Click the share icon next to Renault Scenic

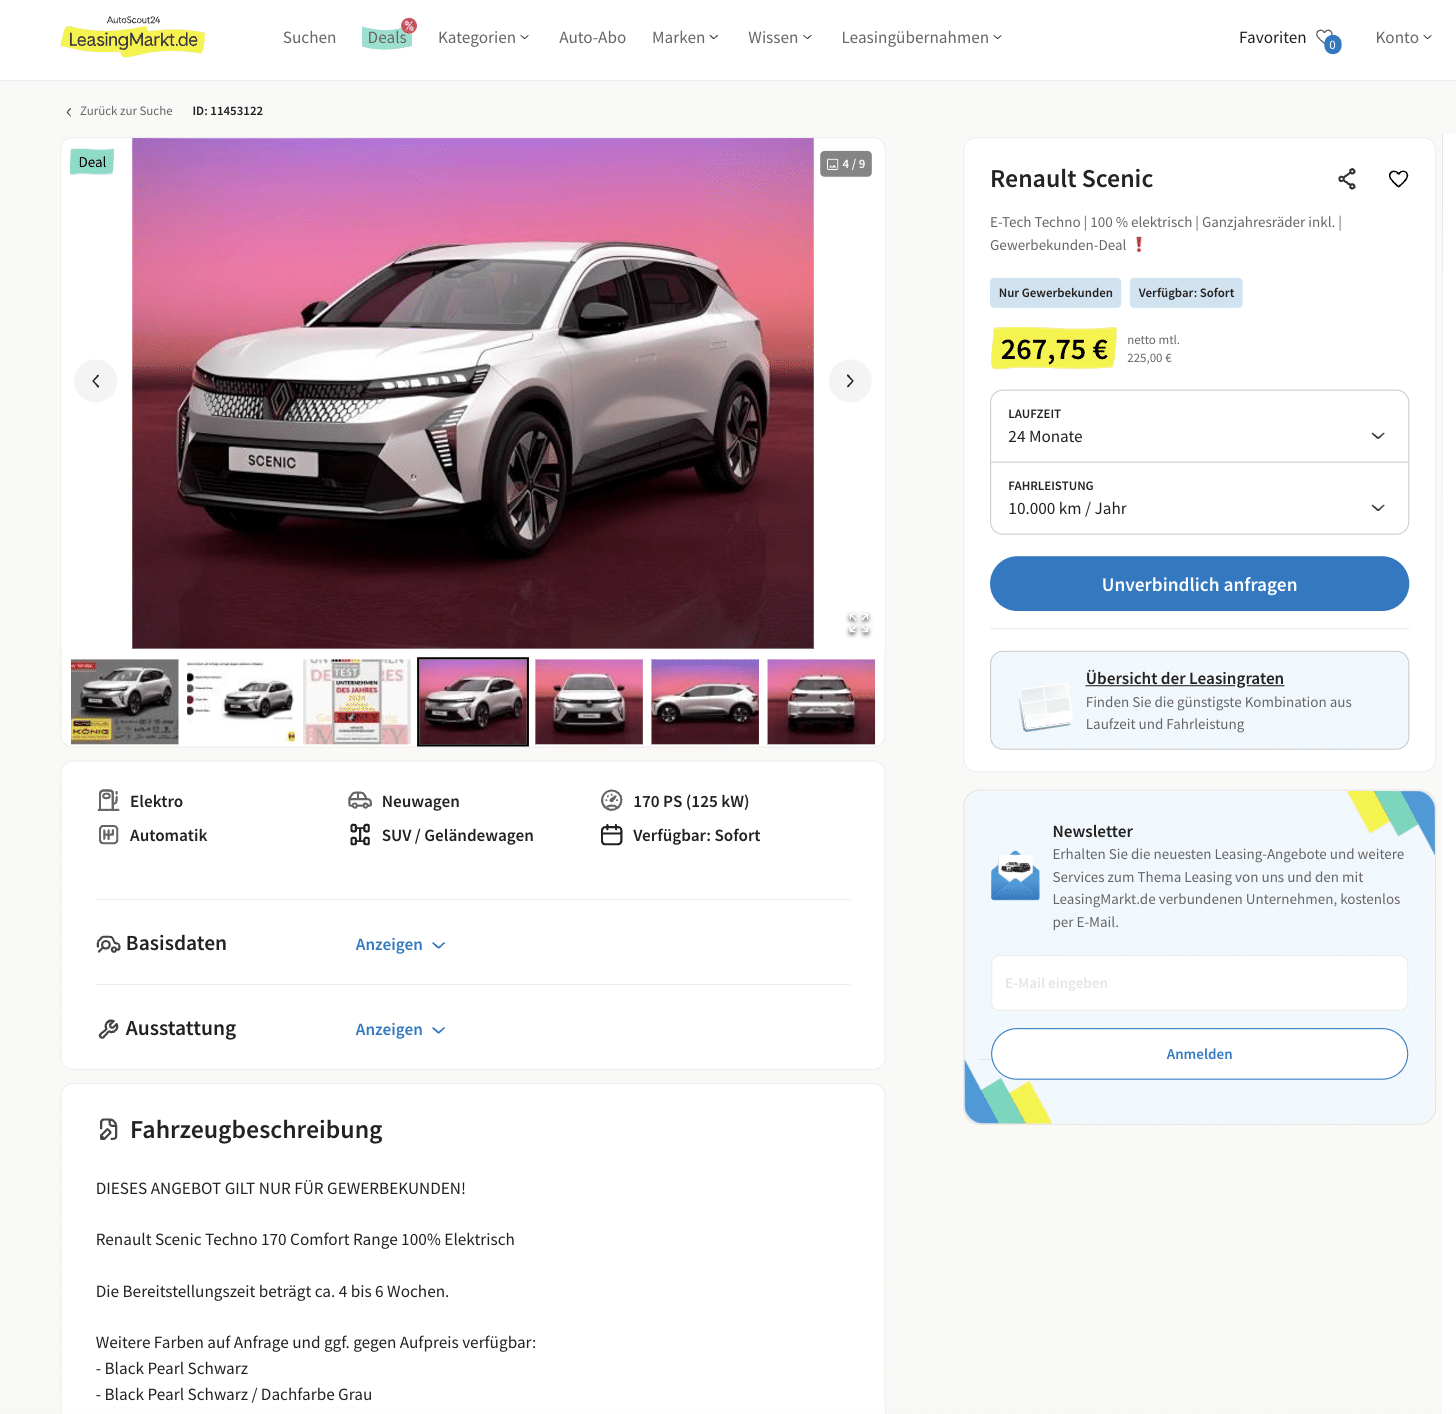[x=1347, y=179]
